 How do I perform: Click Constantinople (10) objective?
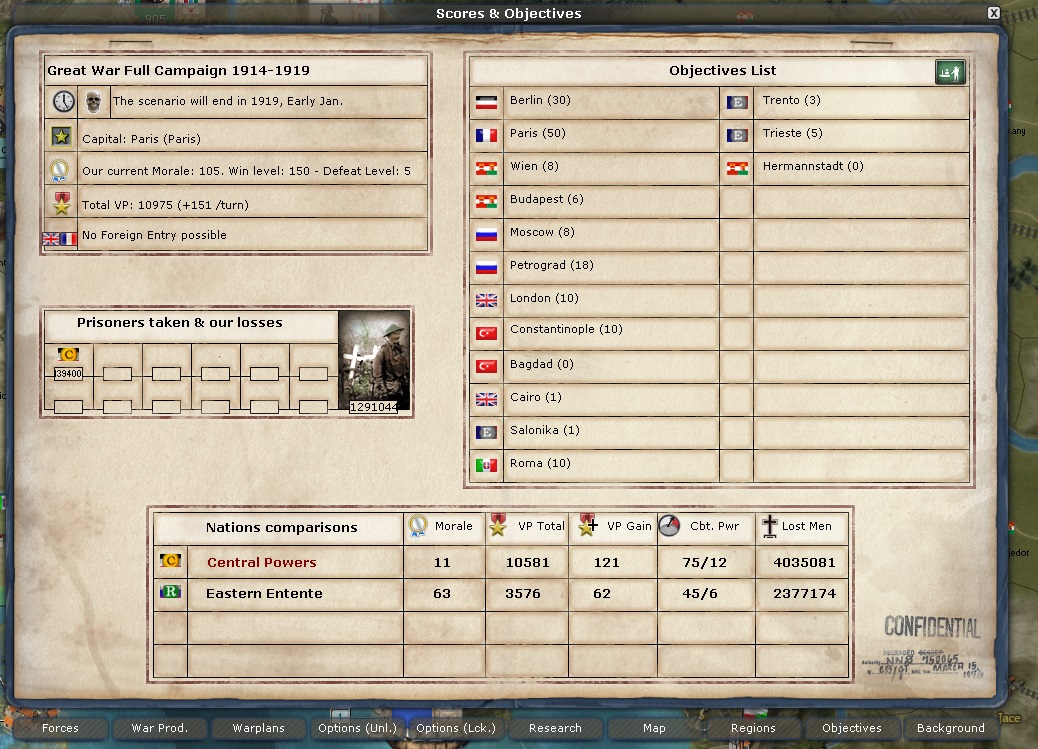565,331
